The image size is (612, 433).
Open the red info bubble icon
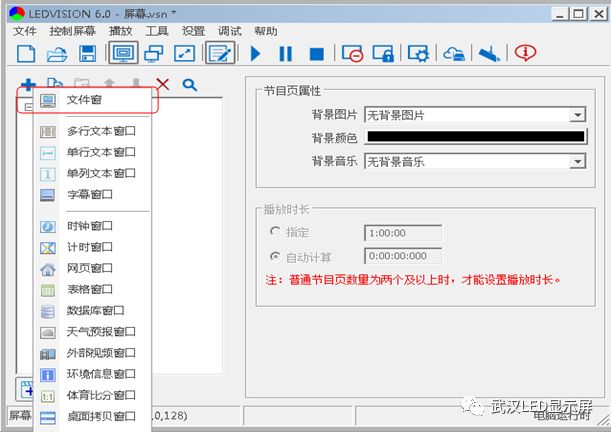pyautogui.click(x=525, y=52)
